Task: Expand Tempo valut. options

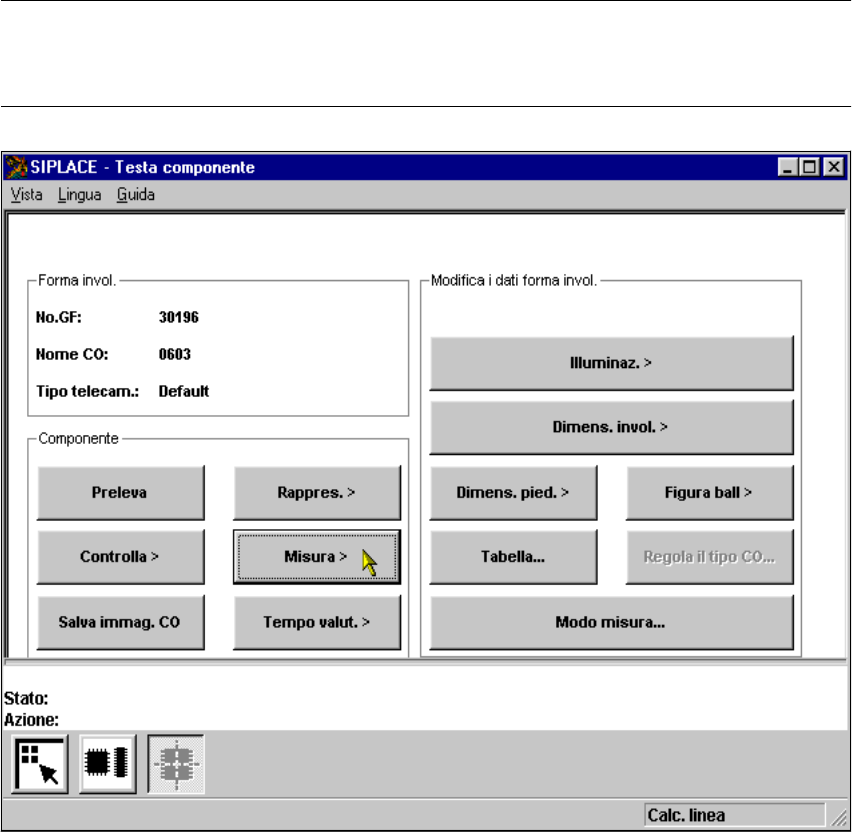Action: [317, 622]
